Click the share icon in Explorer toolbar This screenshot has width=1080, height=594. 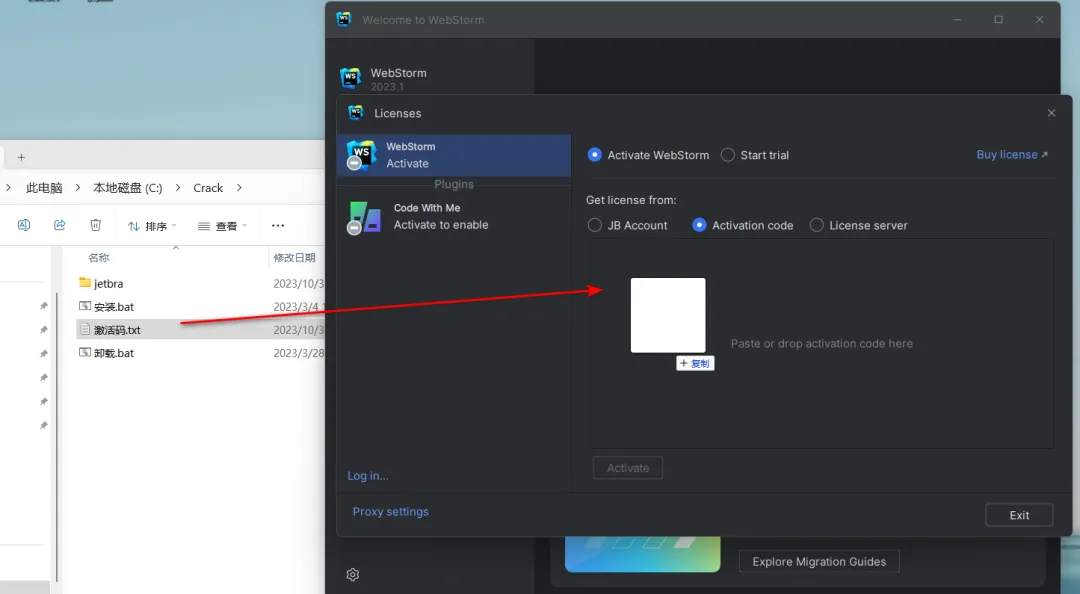click(x=59, y=225)
